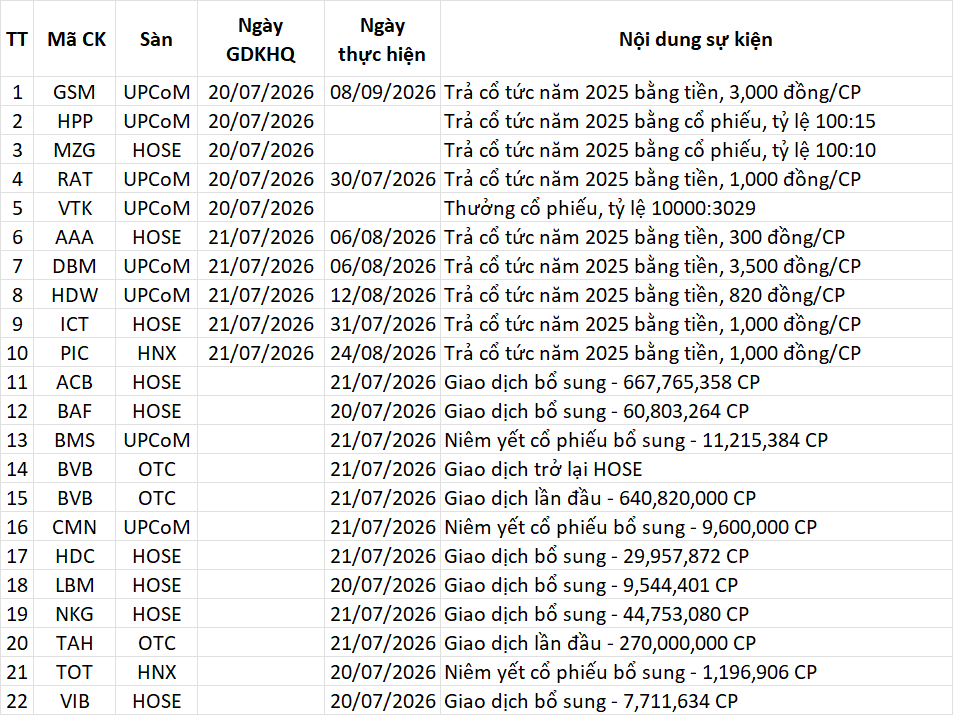
Task: Select the PIC row's HNX cell
Action: [156, 353]
